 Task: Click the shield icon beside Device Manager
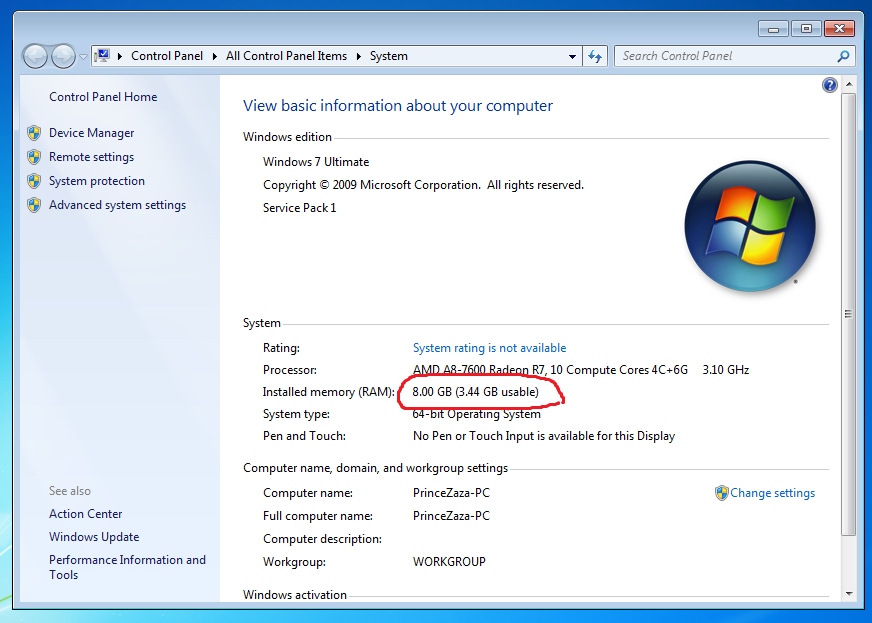click(x=34, y=133)
